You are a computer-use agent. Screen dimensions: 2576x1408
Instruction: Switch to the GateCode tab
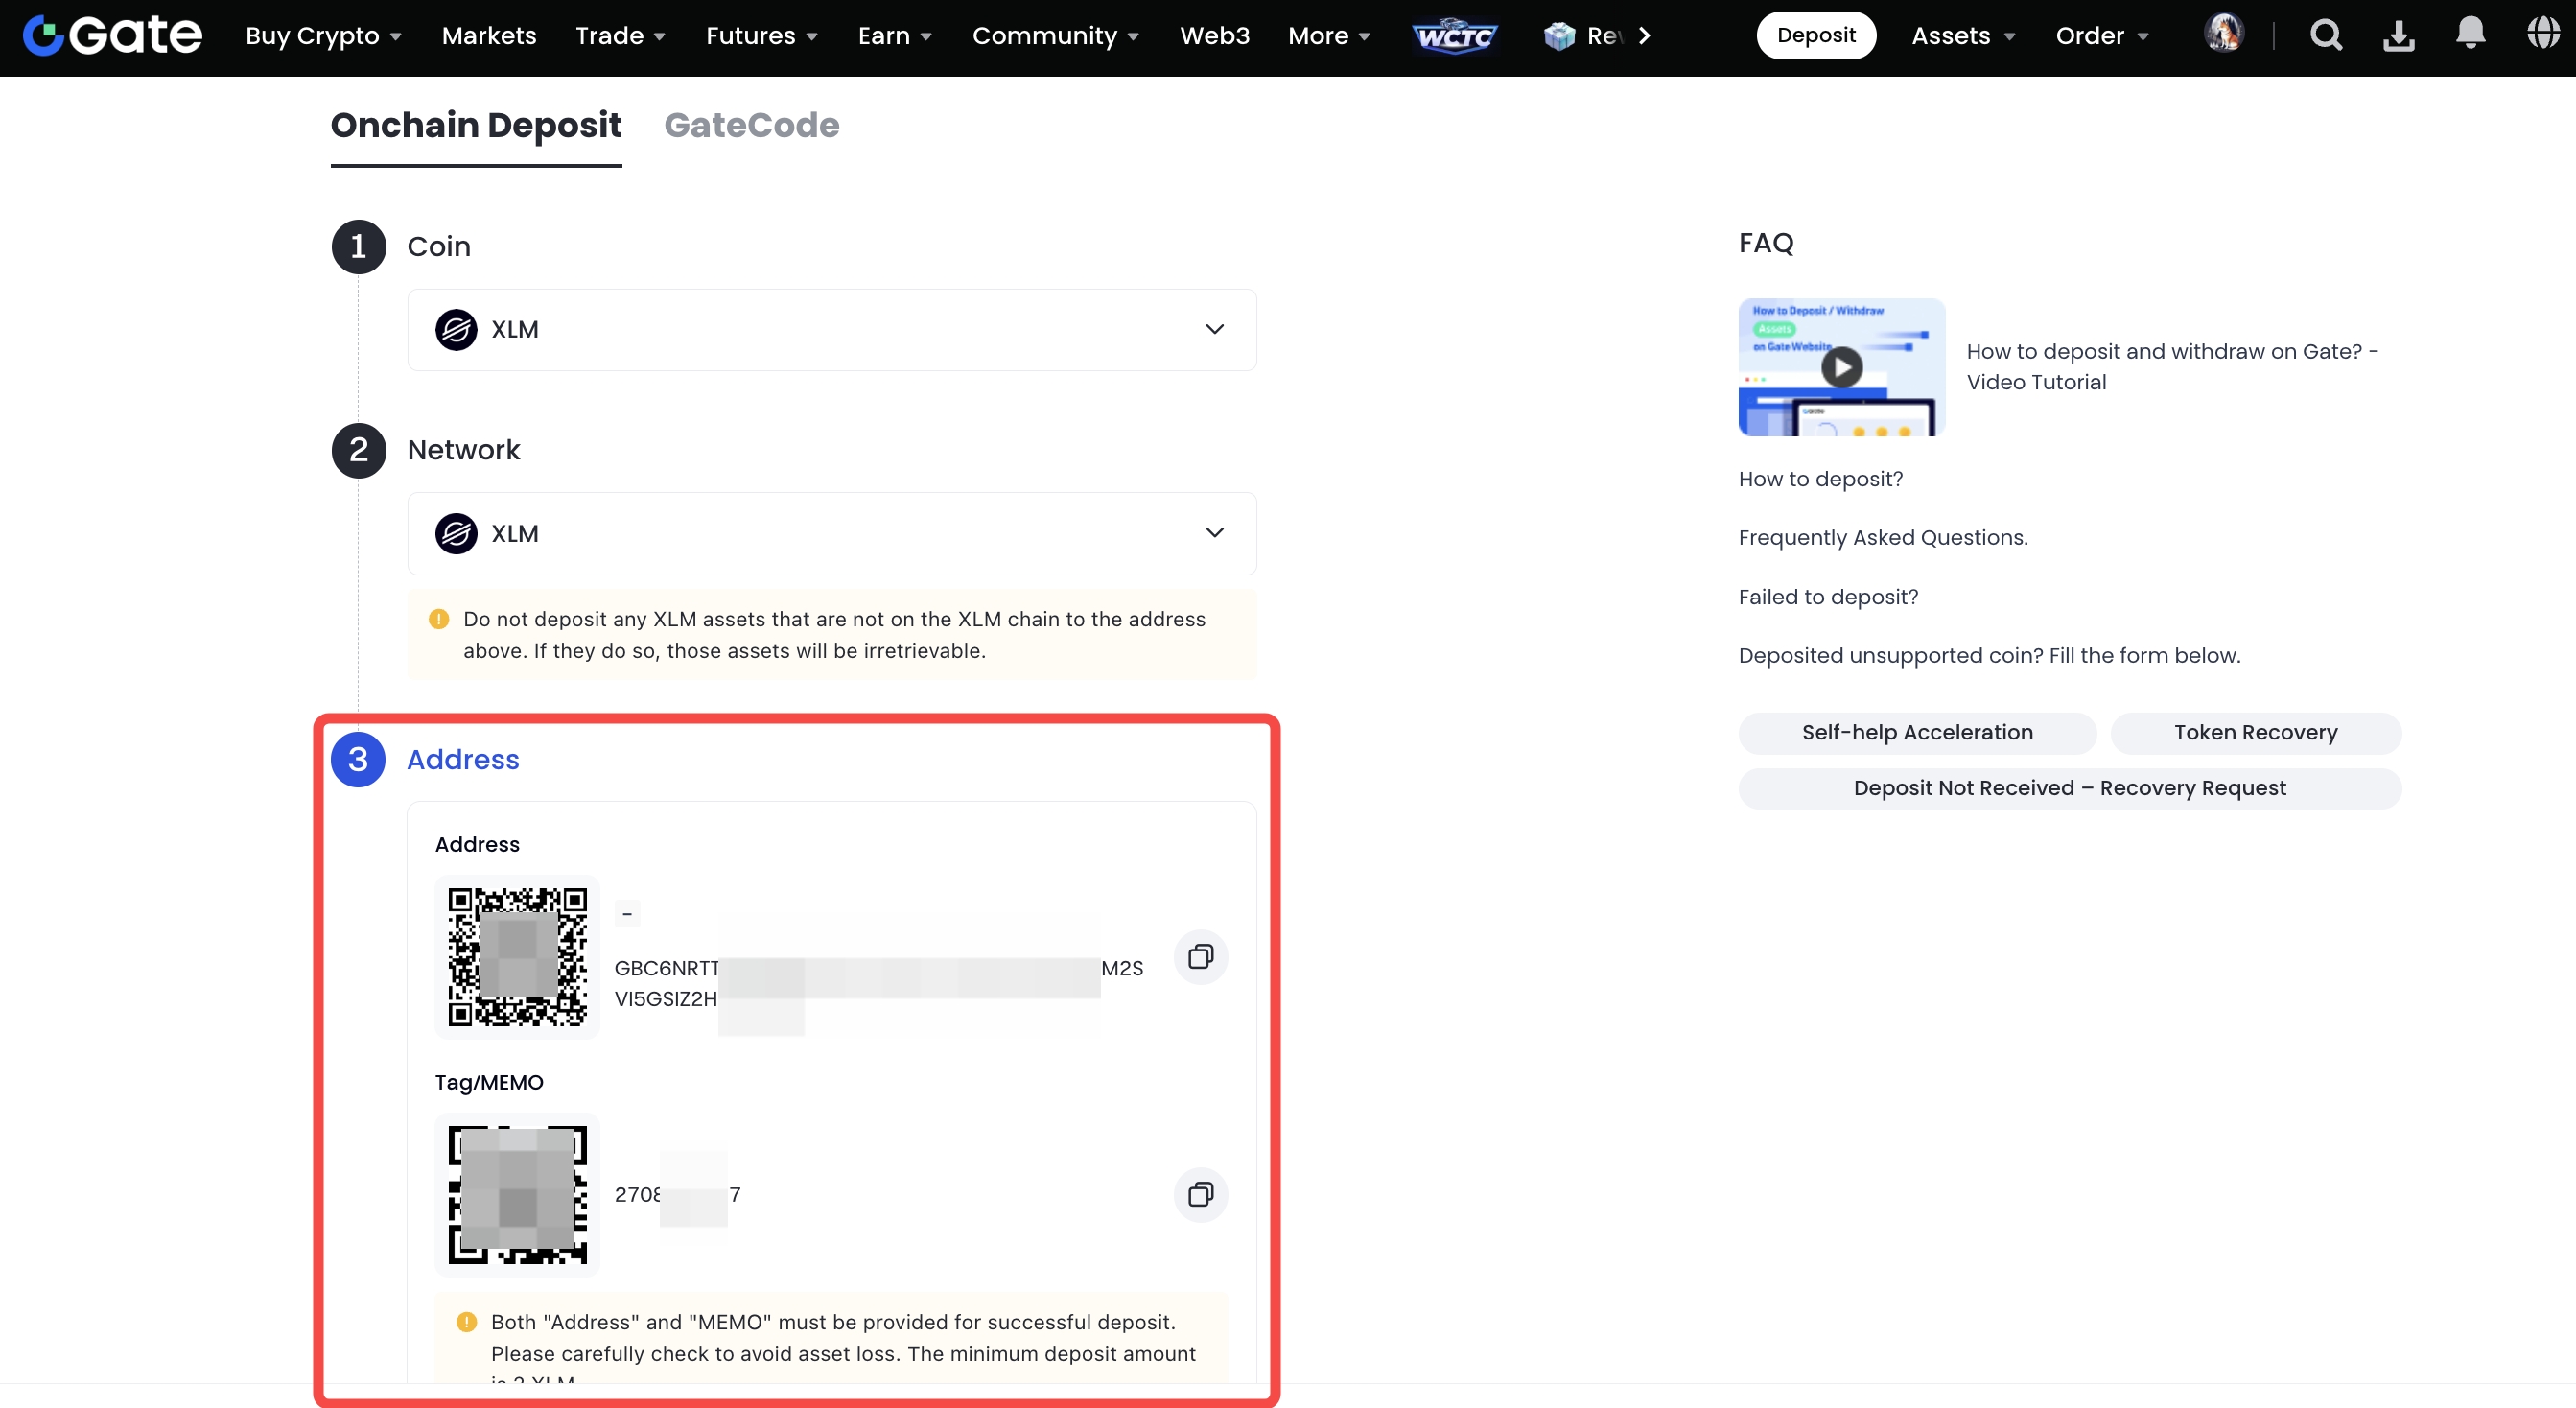pos(751,125)
